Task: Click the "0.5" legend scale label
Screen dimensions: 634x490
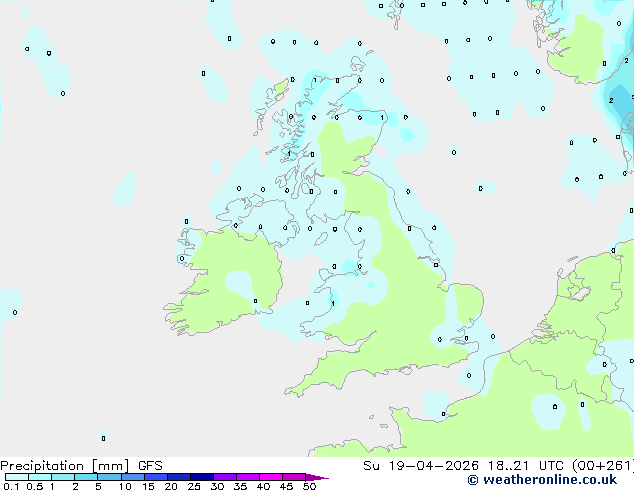Action: click(x=35, y=486)
